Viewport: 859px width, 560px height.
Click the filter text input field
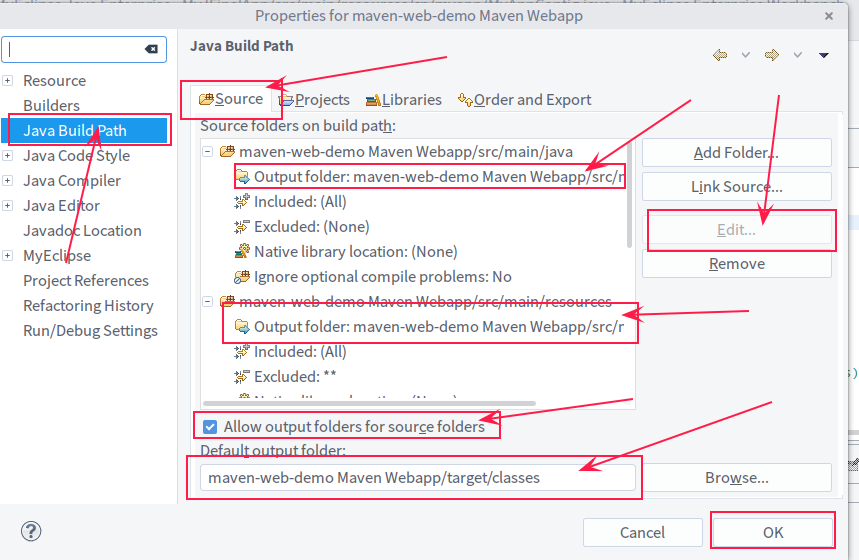(84, 49)
